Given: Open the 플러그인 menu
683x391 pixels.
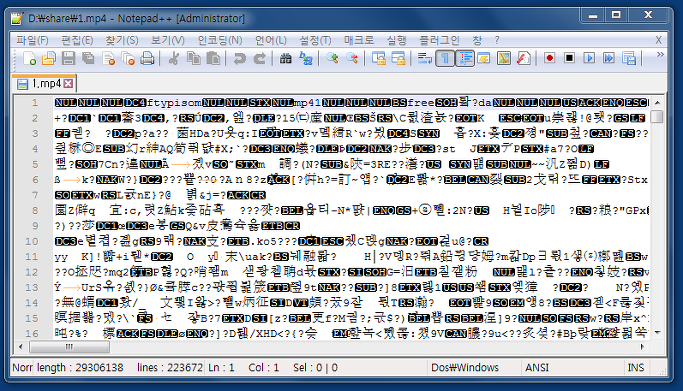Looking at the screenshot, I should [439, 40].
